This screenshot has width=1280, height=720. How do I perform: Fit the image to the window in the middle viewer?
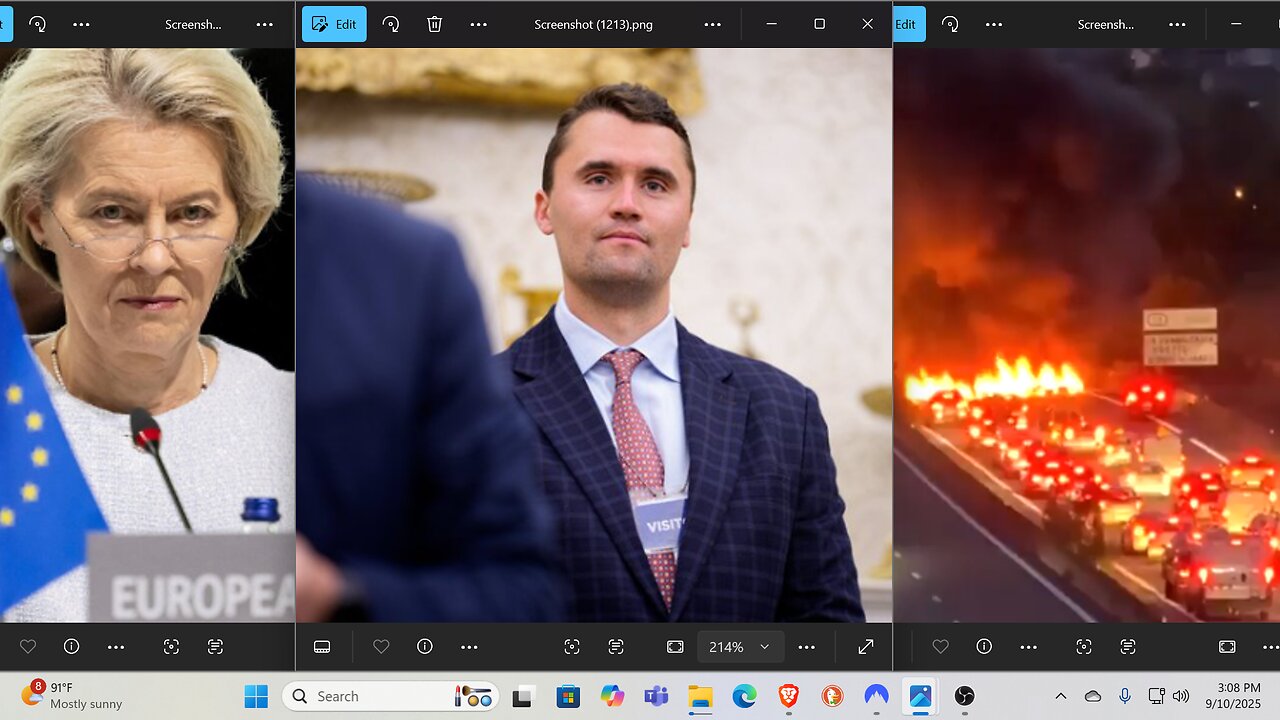point(675,647)
